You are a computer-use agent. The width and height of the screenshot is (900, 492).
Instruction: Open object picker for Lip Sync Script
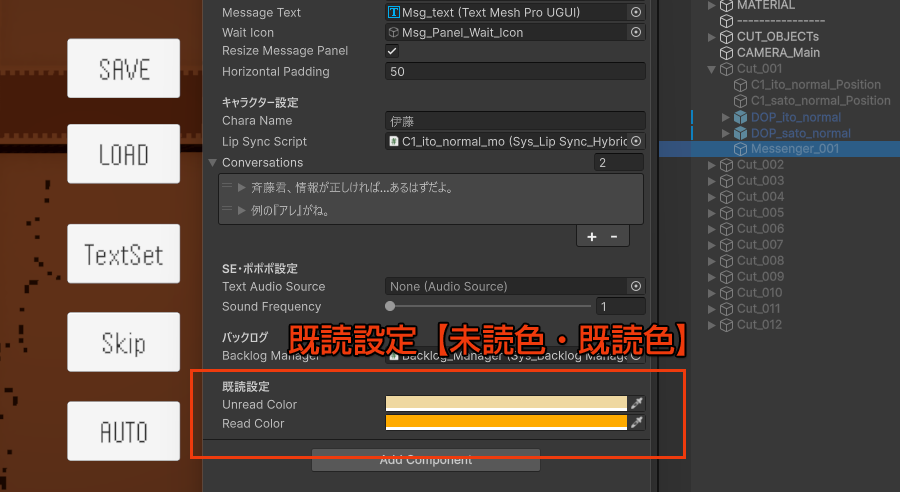pyautogui.click(x=636, y=142)
